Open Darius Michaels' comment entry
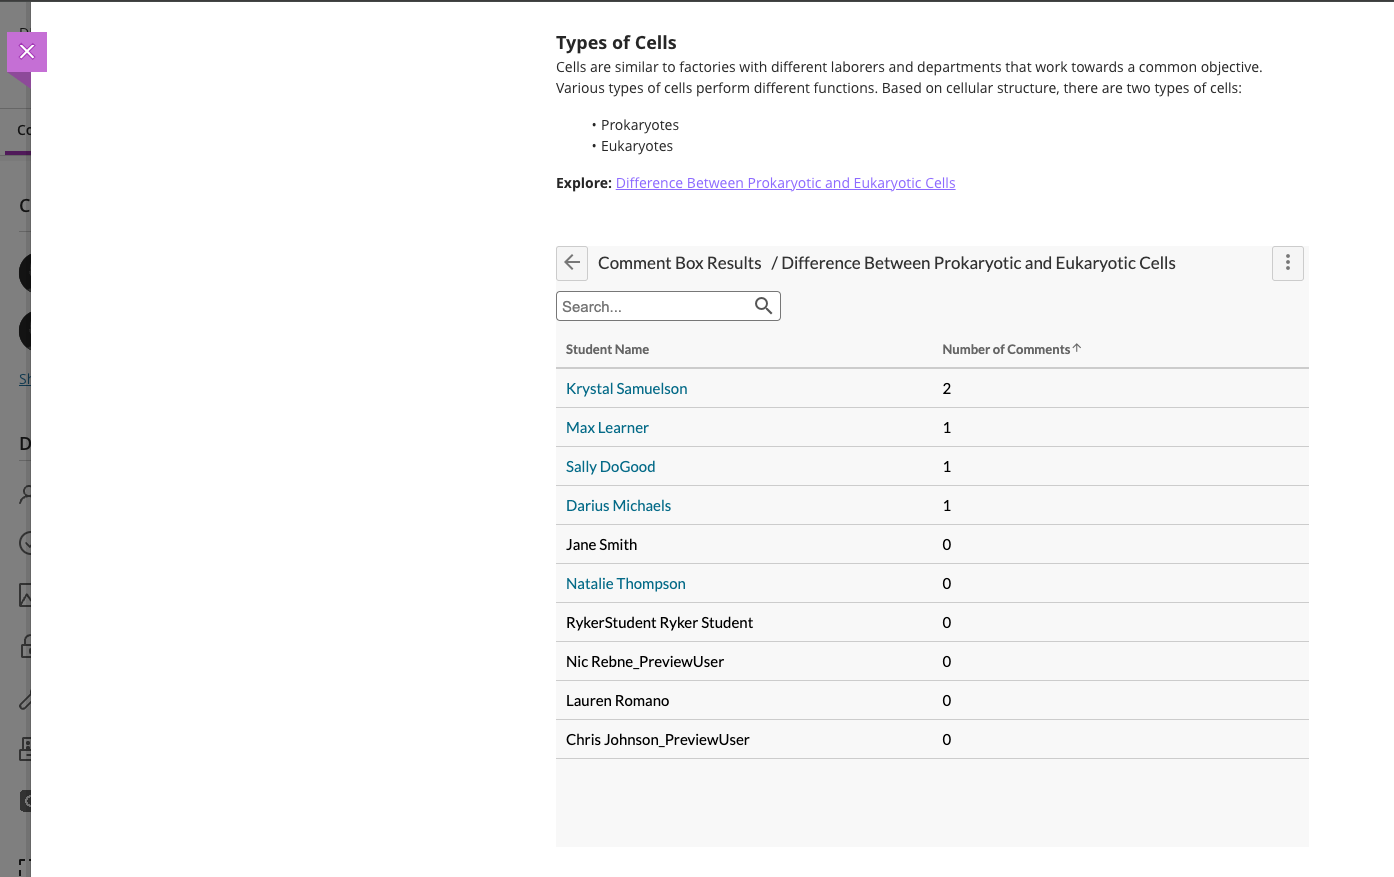The height and width of the screenshot is (877, 1394). click(618, 506)
